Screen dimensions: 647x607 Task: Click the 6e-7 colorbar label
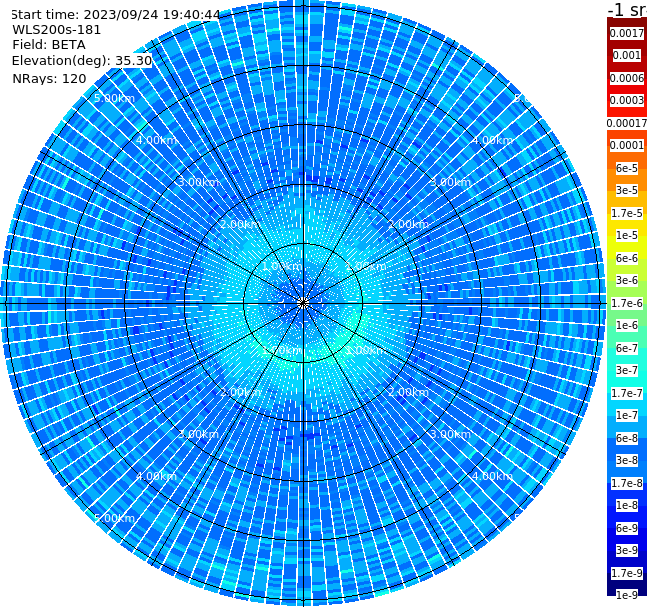click(x=627, y=348)
